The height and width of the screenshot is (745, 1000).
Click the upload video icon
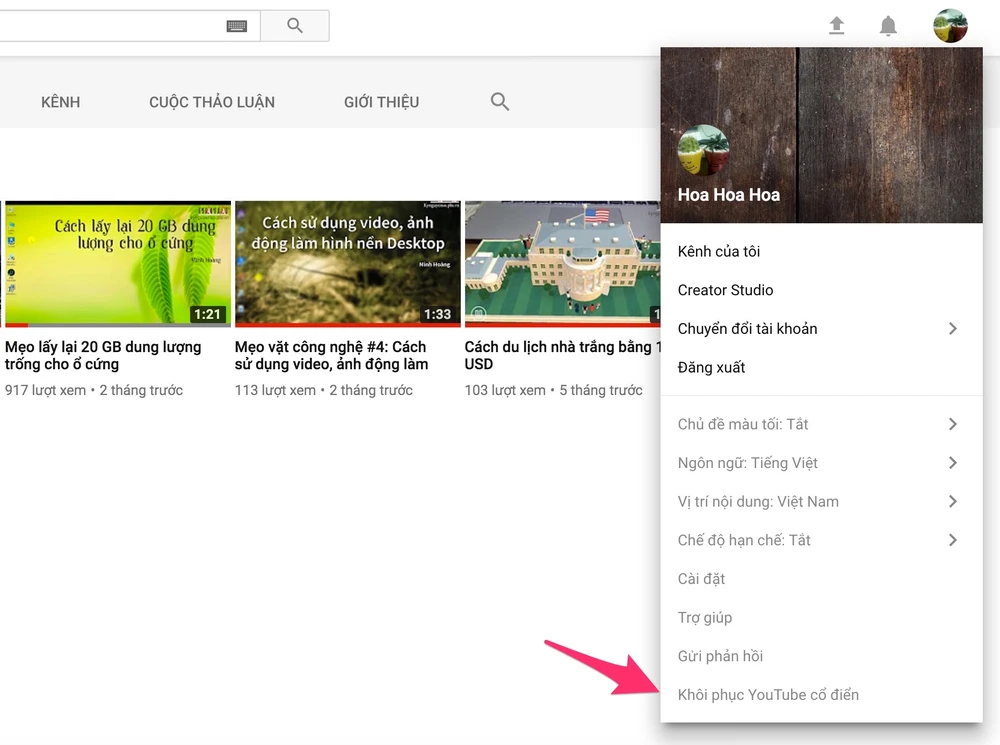(x=837, y=26)
